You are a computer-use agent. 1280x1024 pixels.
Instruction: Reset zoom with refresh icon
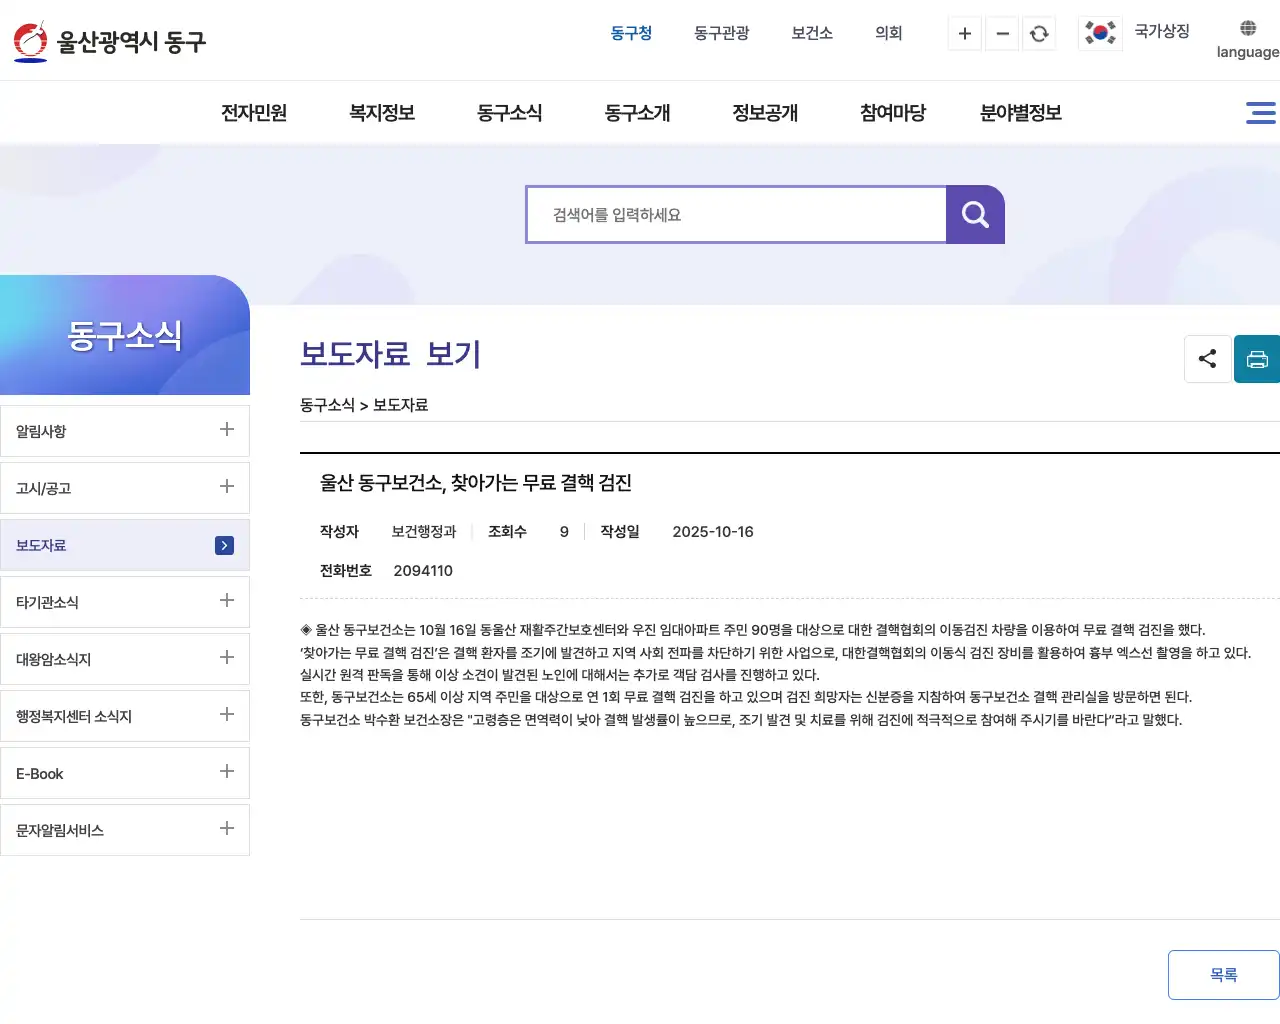(1039, 34)
